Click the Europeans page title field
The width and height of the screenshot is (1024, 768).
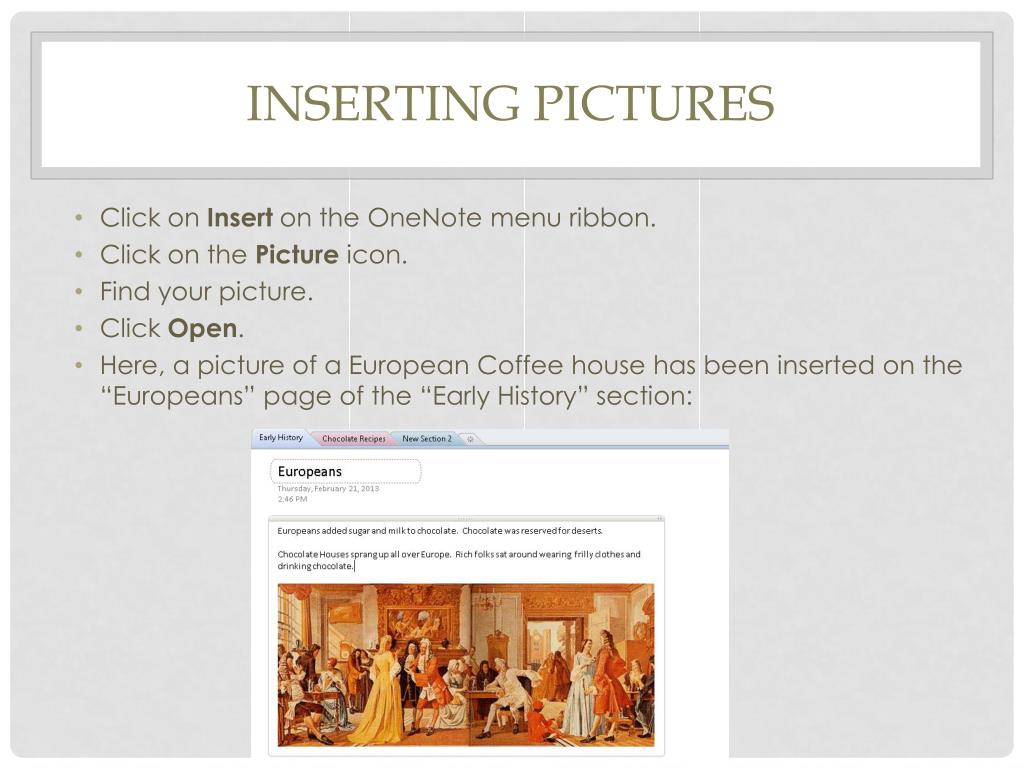click(345, 472)
